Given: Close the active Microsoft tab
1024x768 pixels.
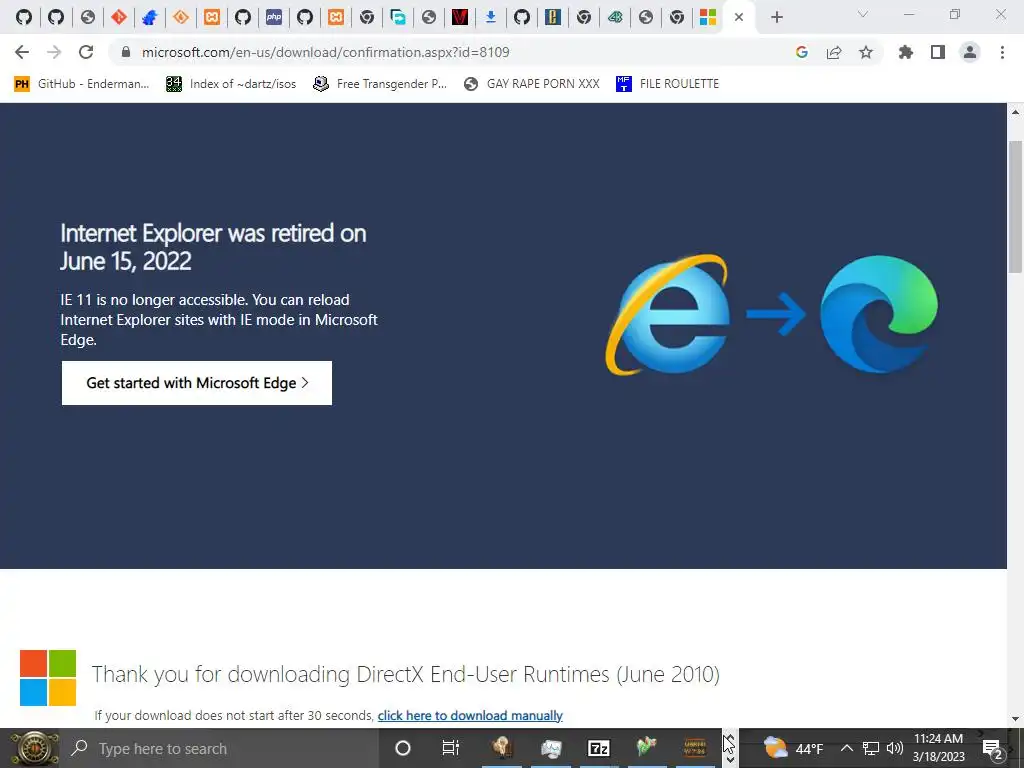Looking at the screenshot, I should pyautogui.click(x=739, y=18).
